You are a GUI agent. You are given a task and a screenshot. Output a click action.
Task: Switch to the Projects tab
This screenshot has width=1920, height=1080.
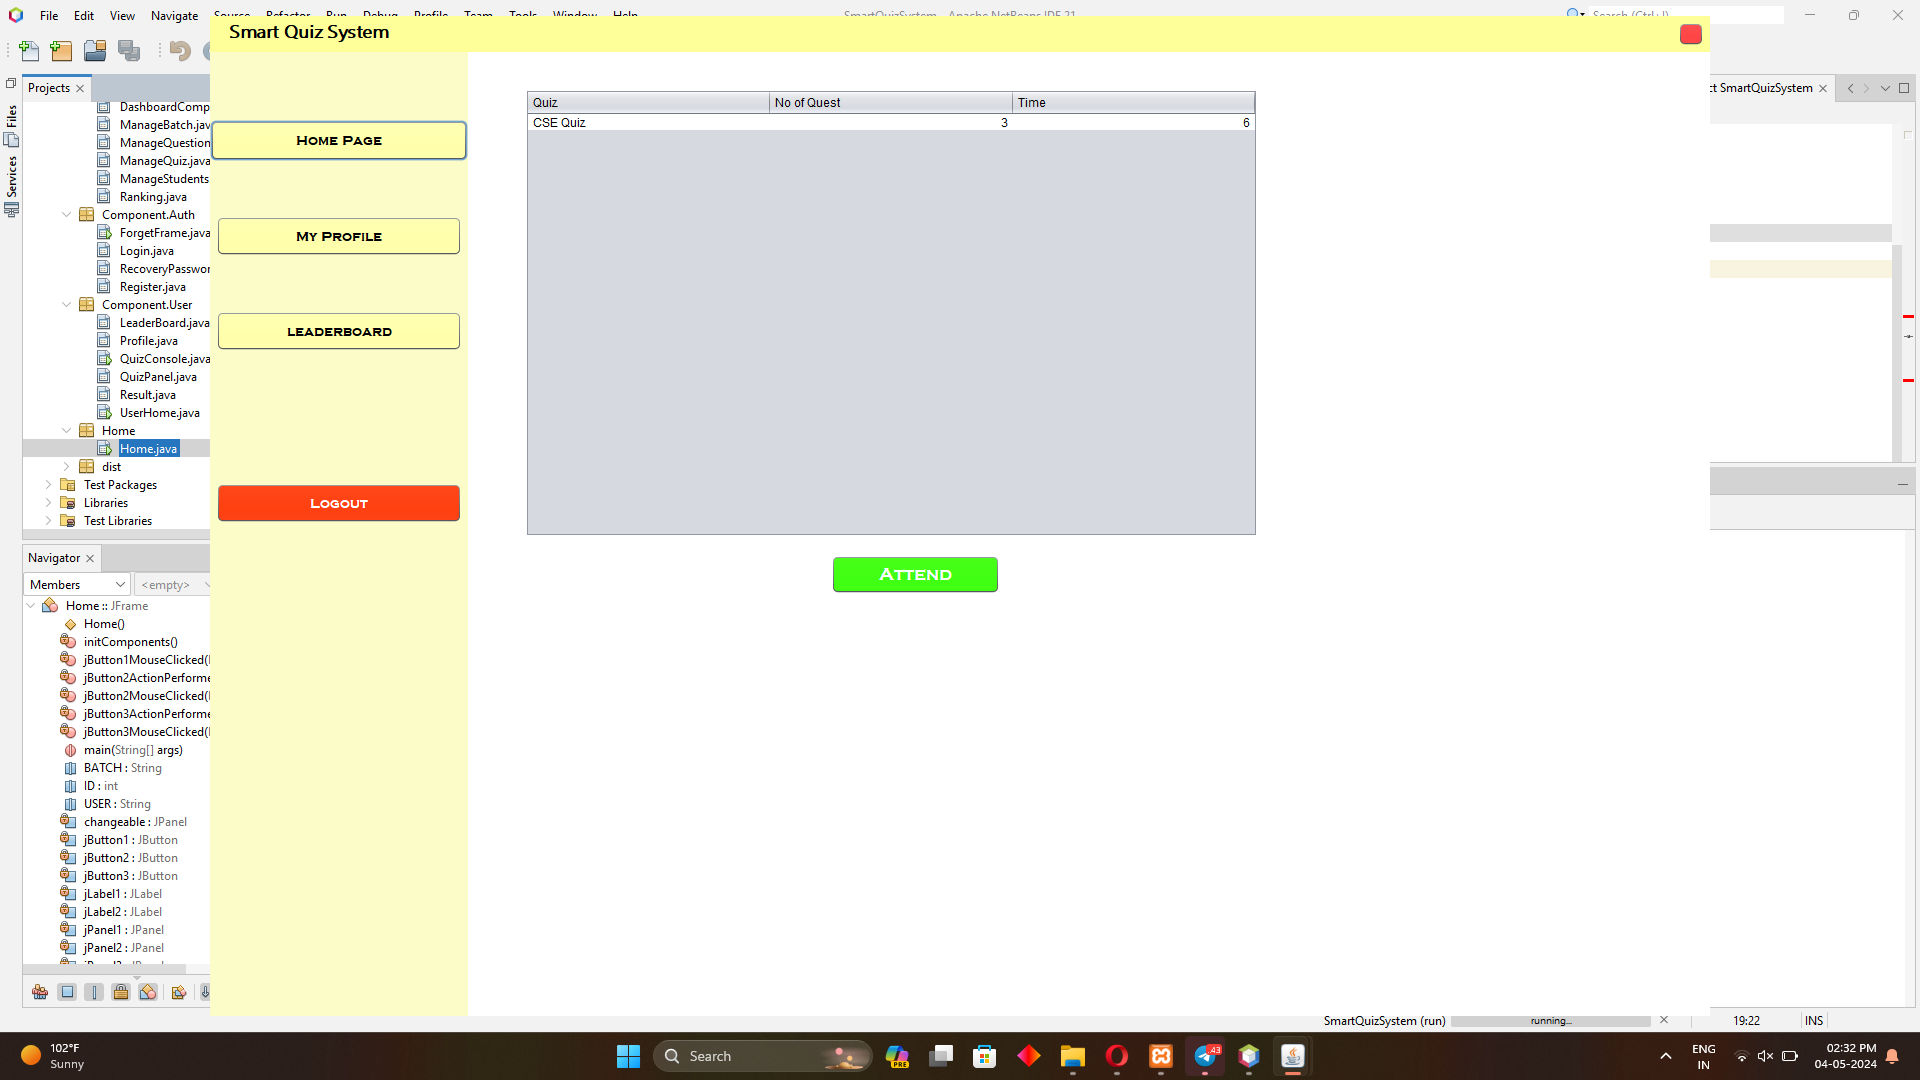coord(49,88)
